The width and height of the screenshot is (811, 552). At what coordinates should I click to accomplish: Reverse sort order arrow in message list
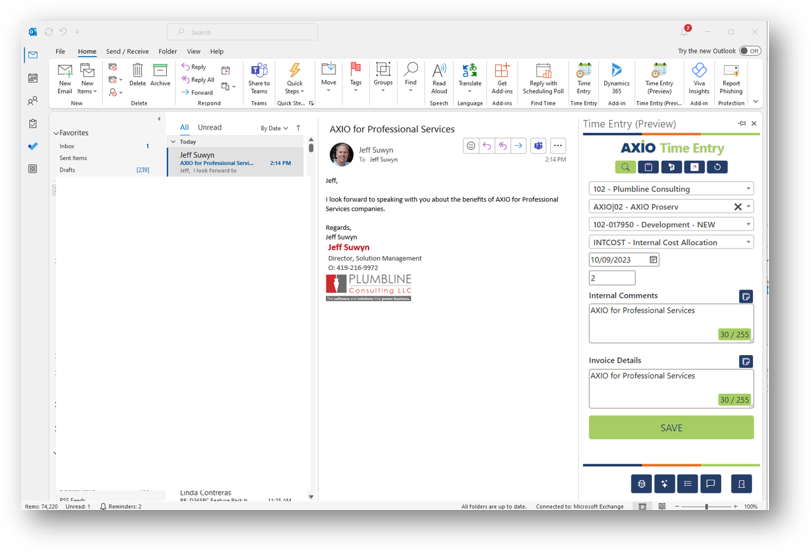tap(298, 128)
